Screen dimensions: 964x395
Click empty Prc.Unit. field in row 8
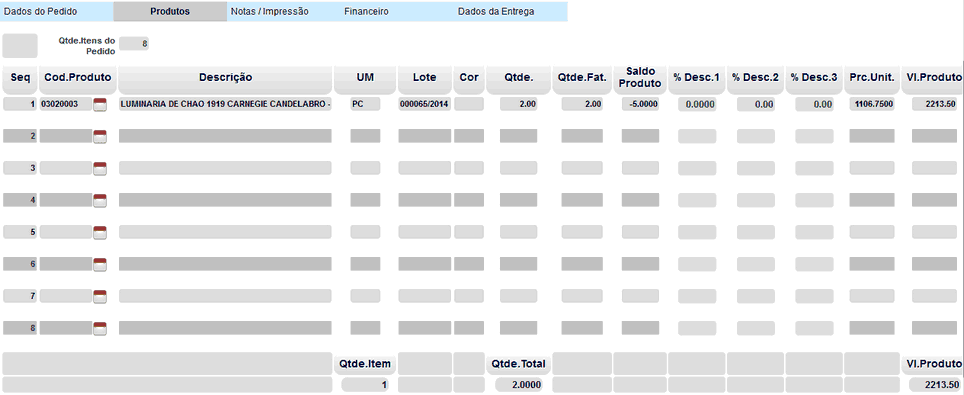pos(872,328)
